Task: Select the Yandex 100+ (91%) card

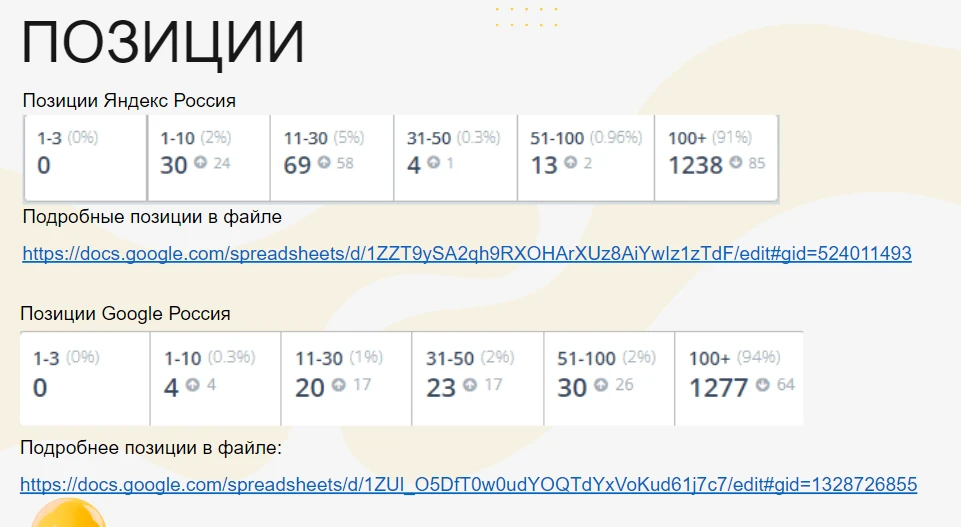Action: [716, 158]
